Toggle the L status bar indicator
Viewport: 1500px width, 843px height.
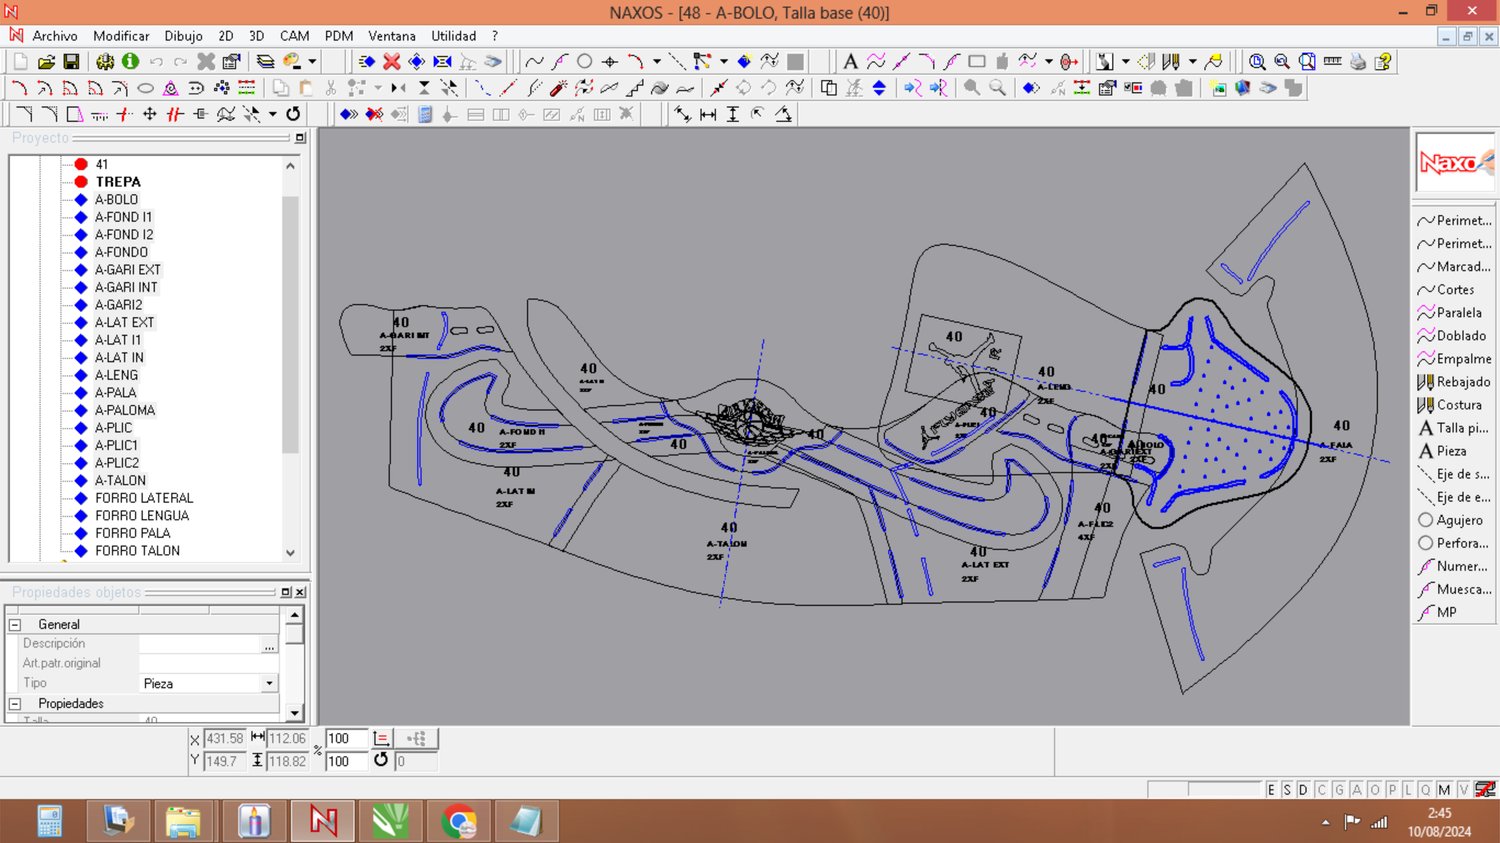pos(1408,790)
